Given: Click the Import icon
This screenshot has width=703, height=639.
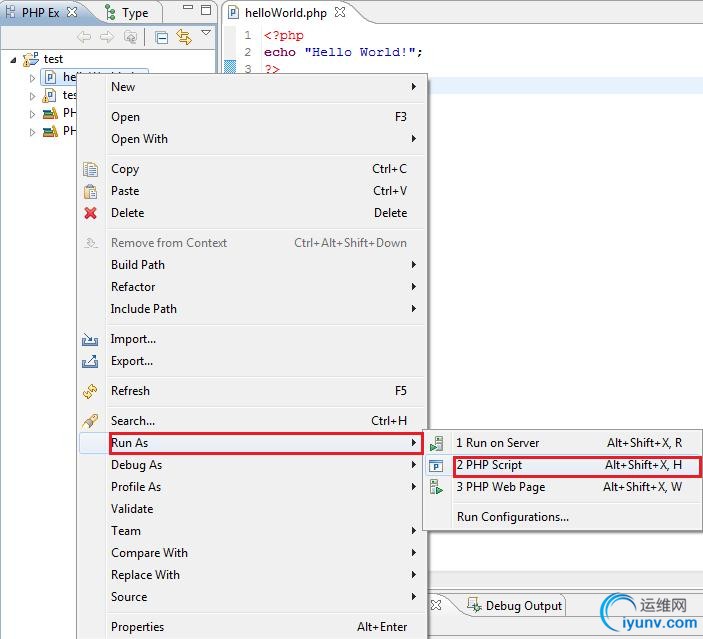Looking at the screenshot, I should tap(90, 339).
